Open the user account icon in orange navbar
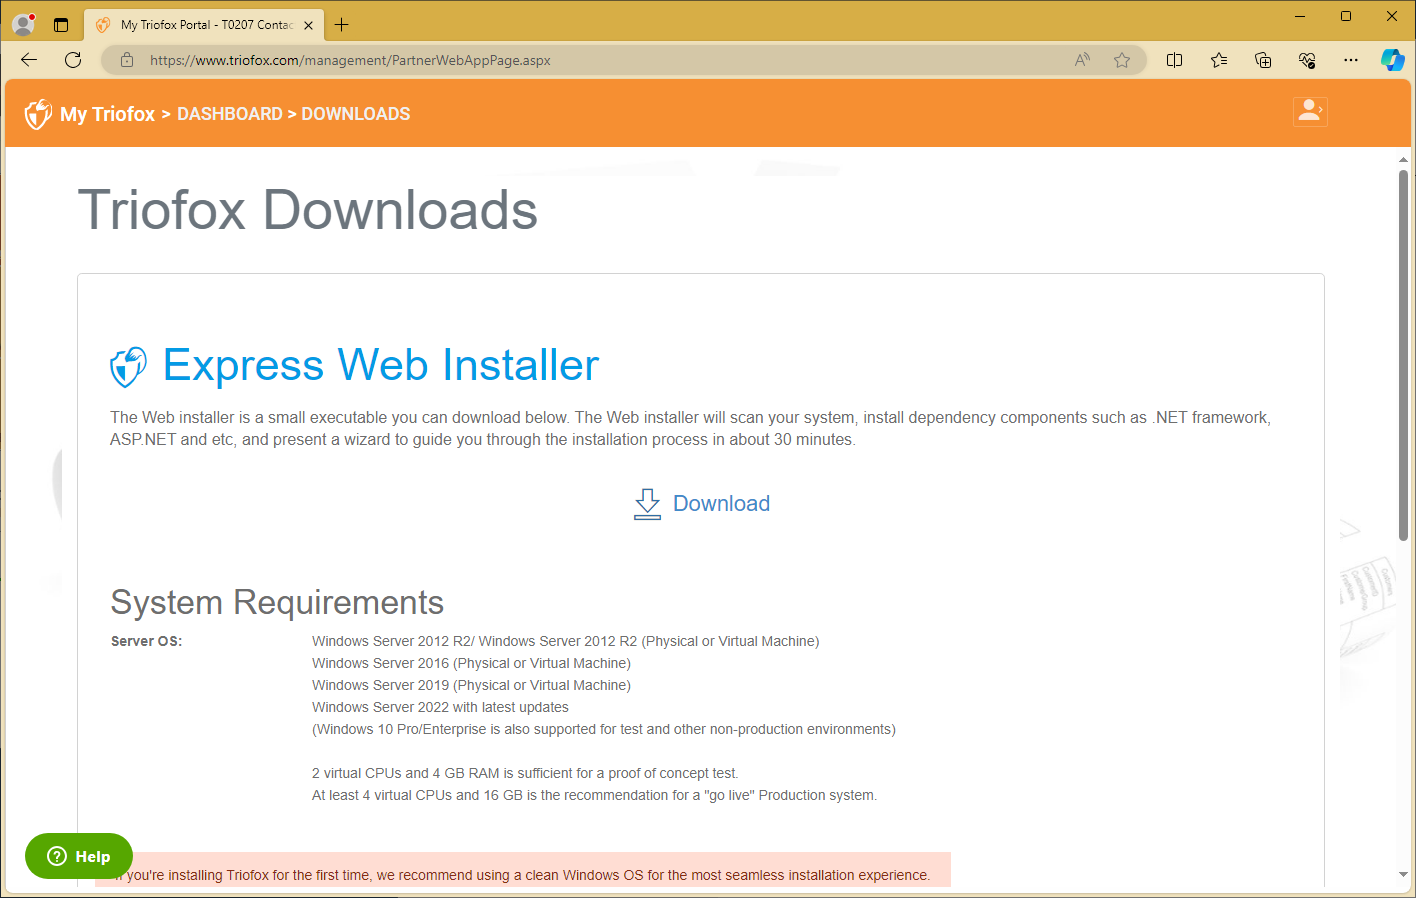 click(1310, 111)
